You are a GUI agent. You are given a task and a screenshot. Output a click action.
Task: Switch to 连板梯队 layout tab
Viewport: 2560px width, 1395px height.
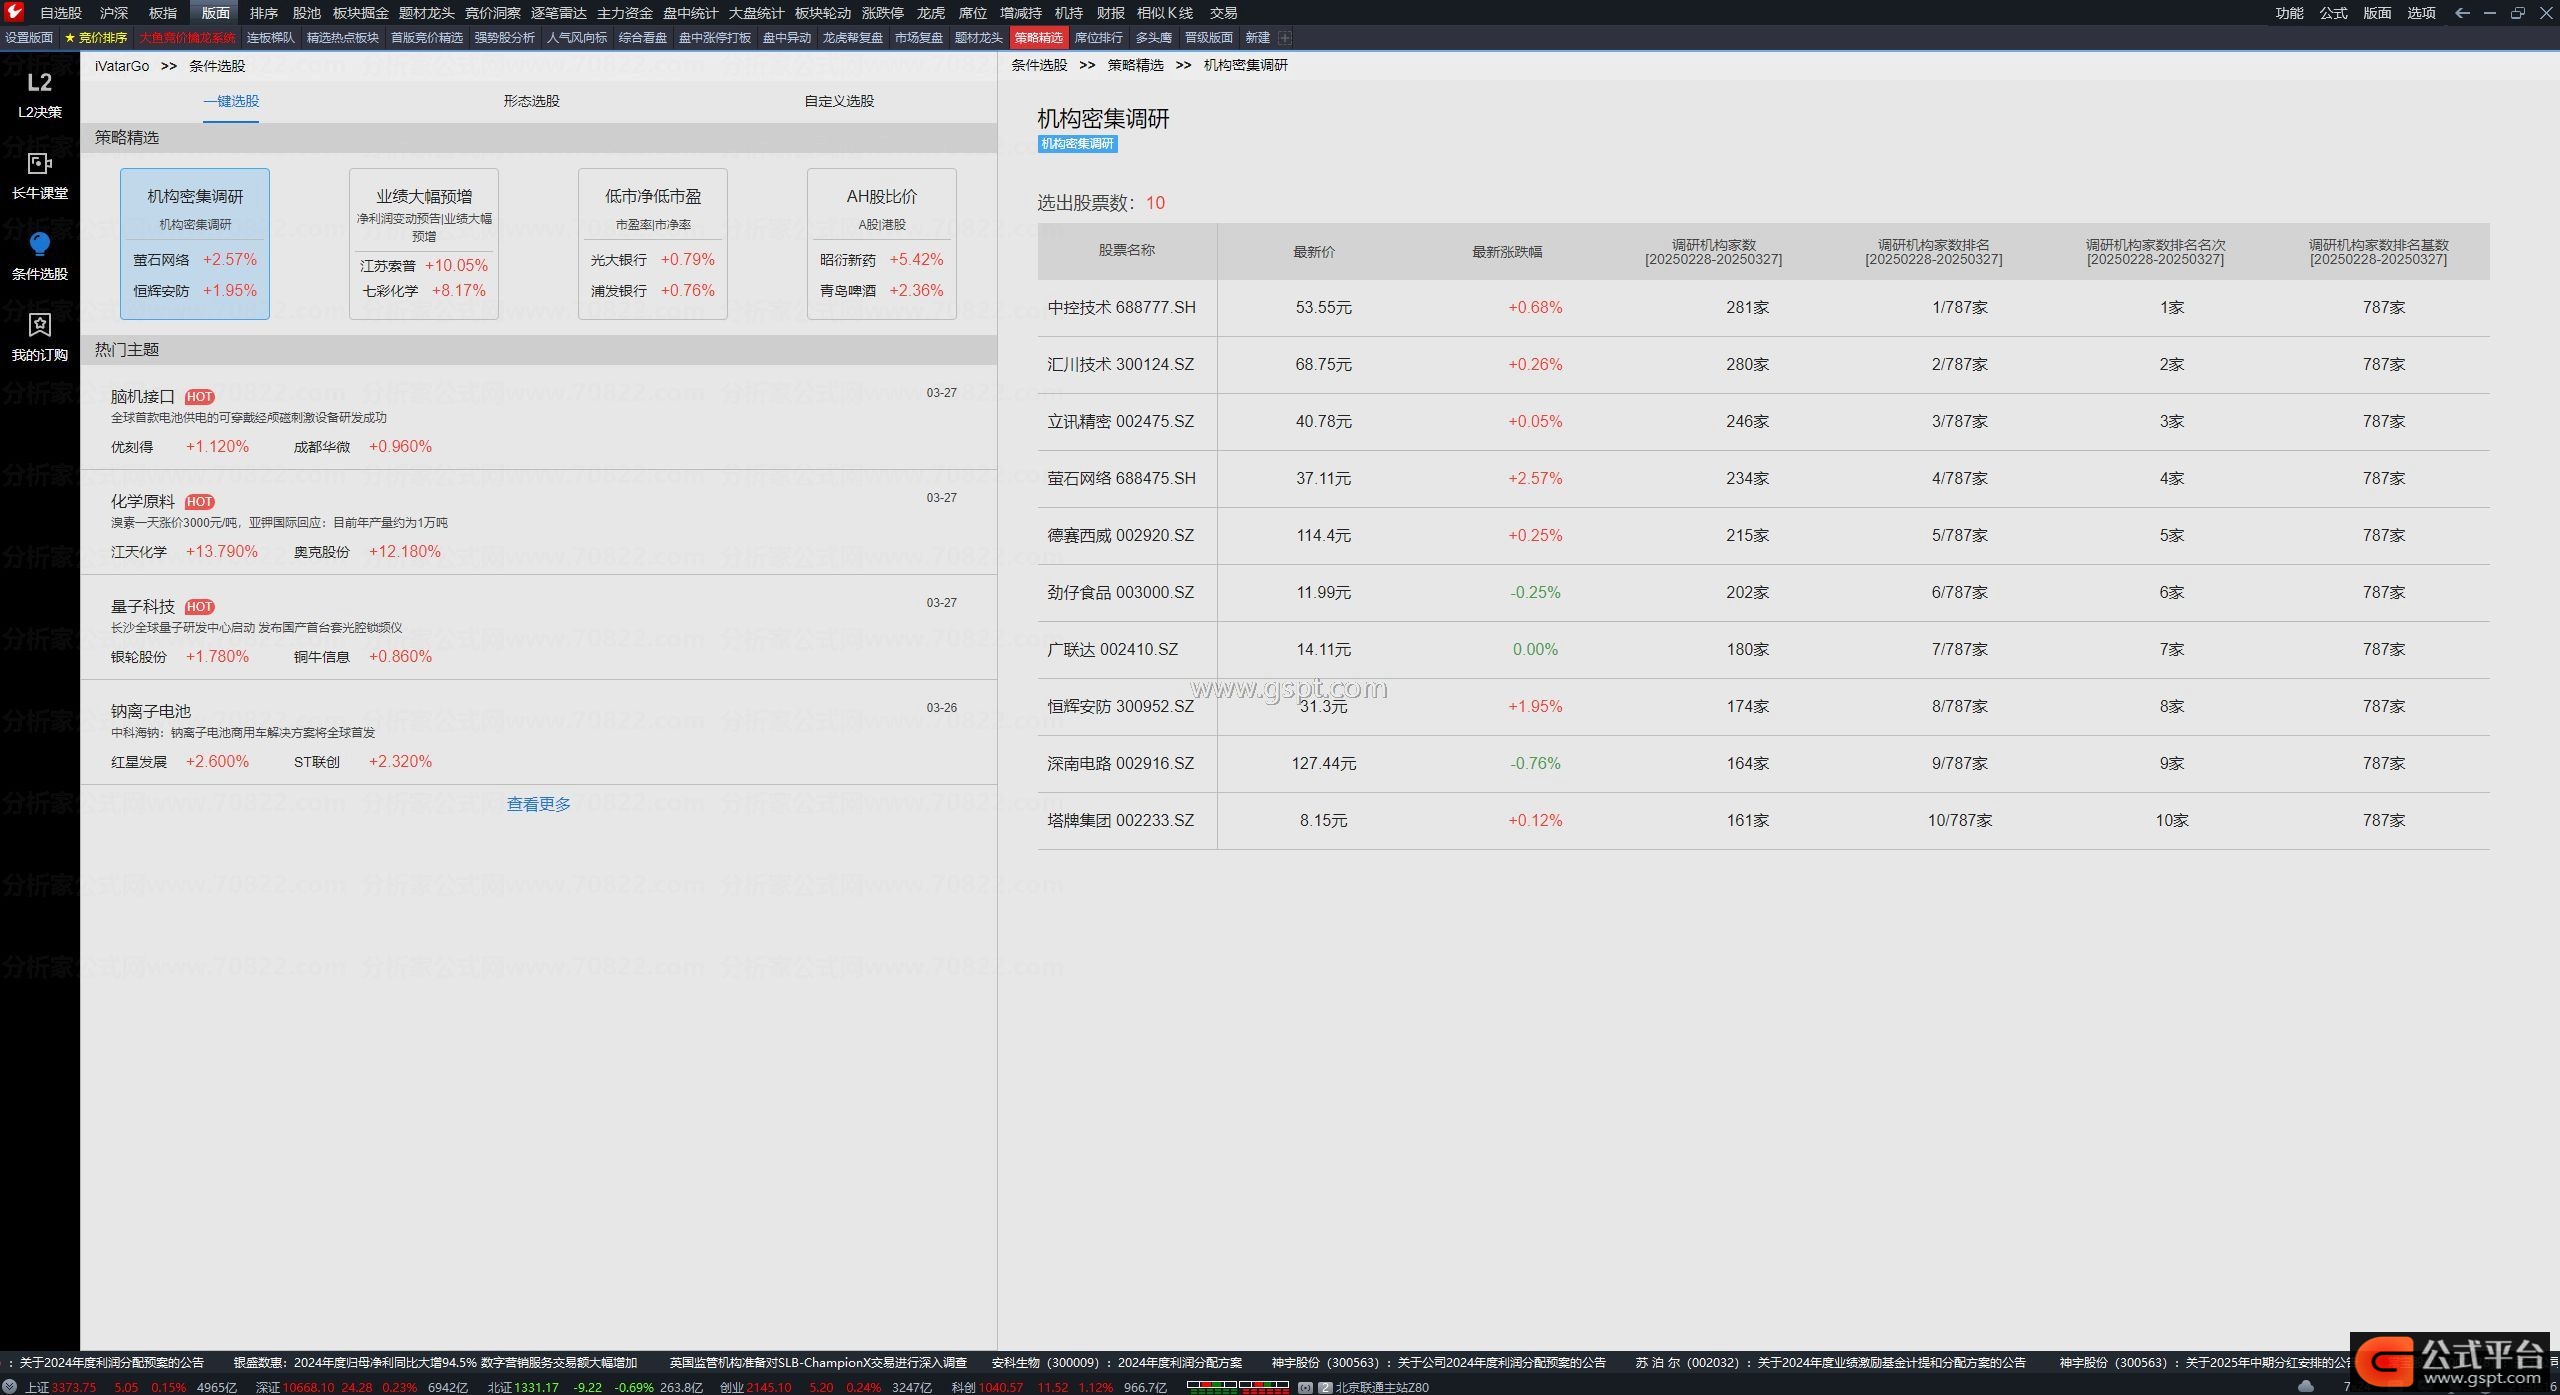click(x=271, y=38)
